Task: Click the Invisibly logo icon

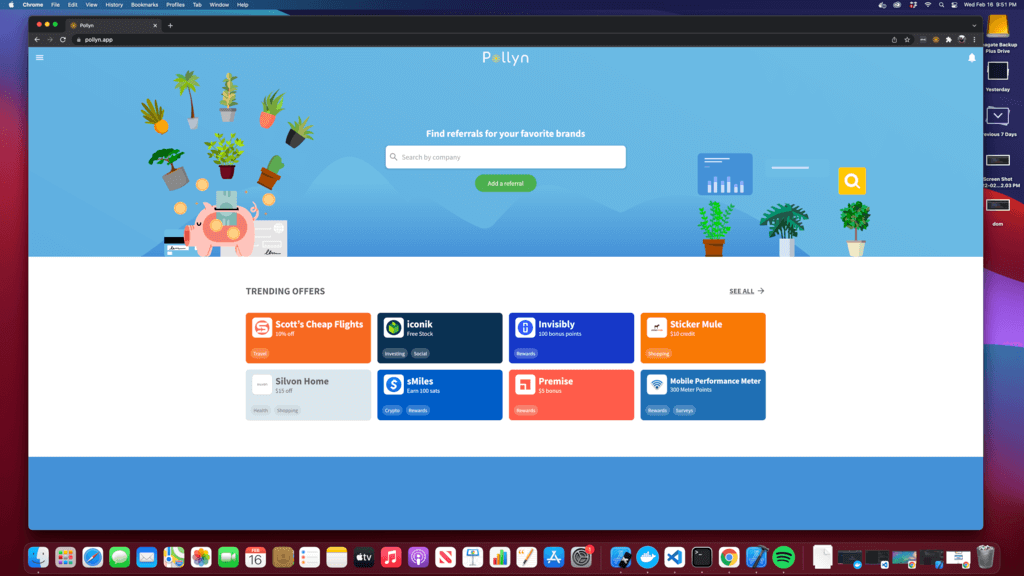Action: point(525,328)
